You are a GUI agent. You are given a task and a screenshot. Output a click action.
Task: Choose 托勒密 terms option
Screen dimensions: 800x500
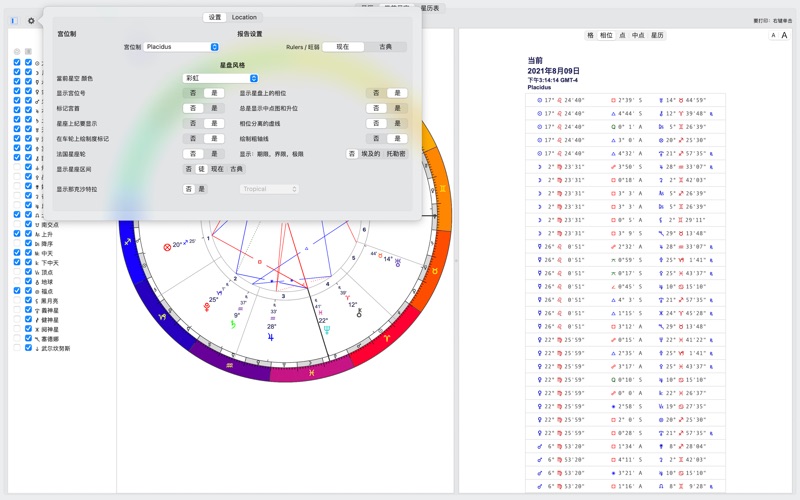(396, 154)
